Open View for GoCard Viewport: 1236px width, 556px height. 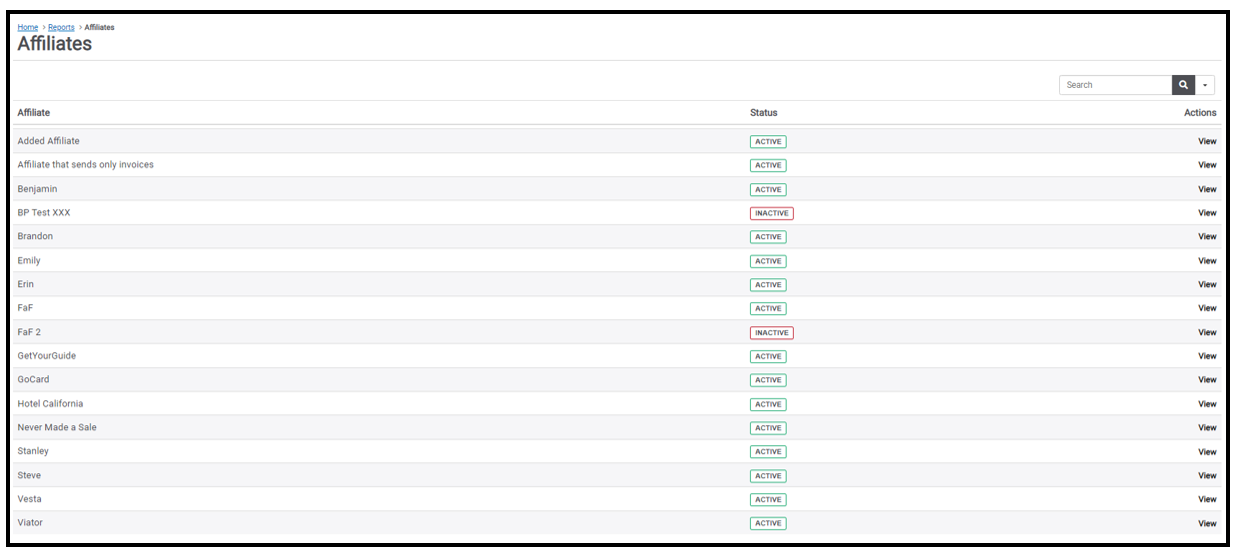tap(1207, 380)
